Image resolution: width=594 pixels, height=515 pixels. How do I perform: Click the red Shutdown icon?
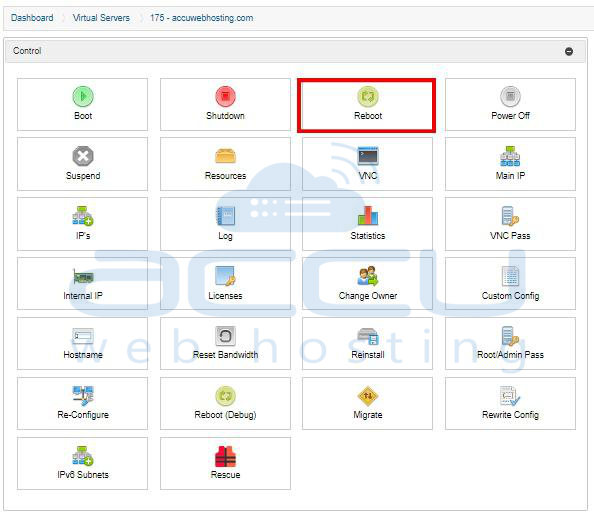pyautogui.click(x=225, y=96)
